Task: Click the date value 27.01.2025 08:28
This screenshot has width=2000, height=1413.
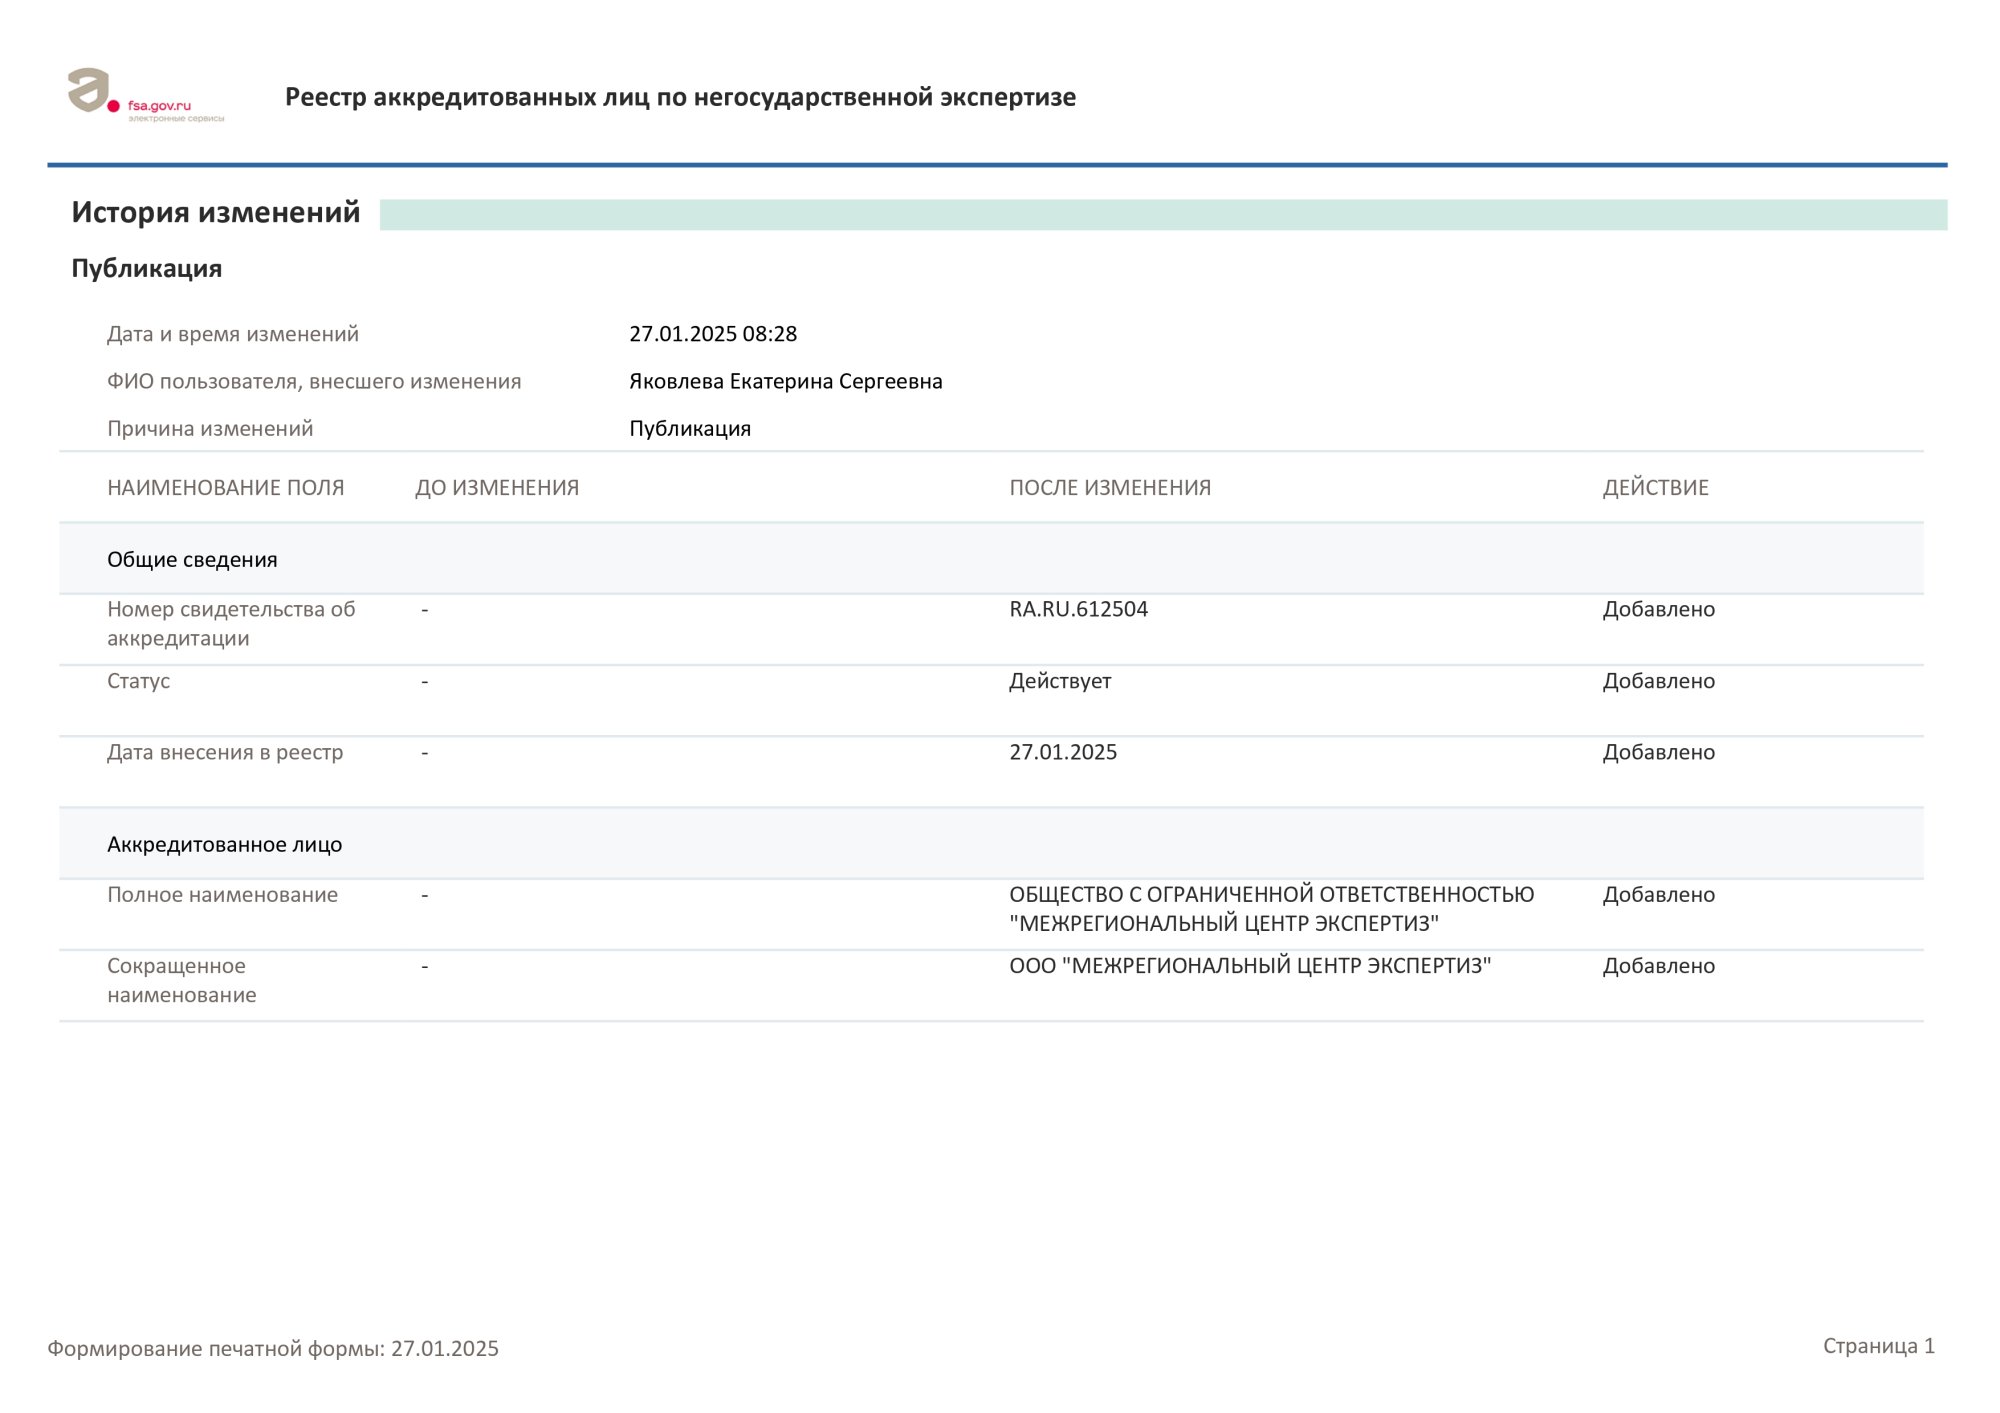Action: tap(712, 334)
